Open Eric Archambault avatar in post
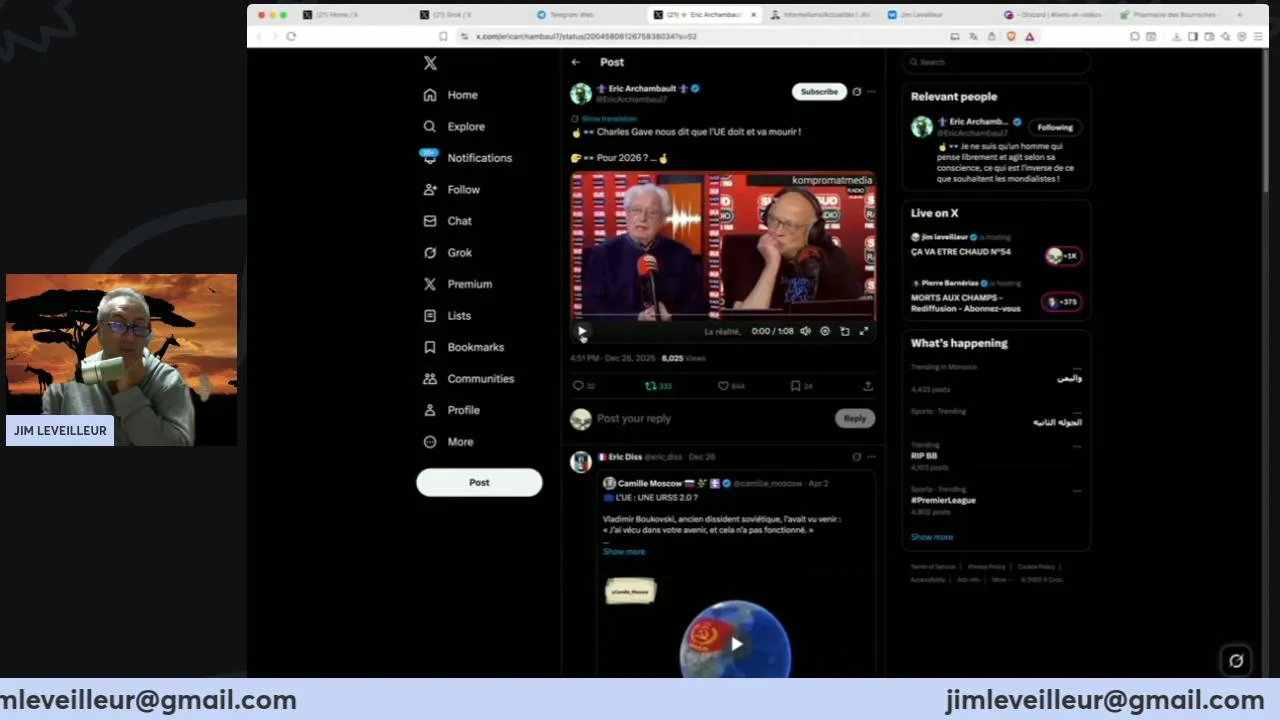Viewport: 1280px width, 720px height. [x=581, y=94]
